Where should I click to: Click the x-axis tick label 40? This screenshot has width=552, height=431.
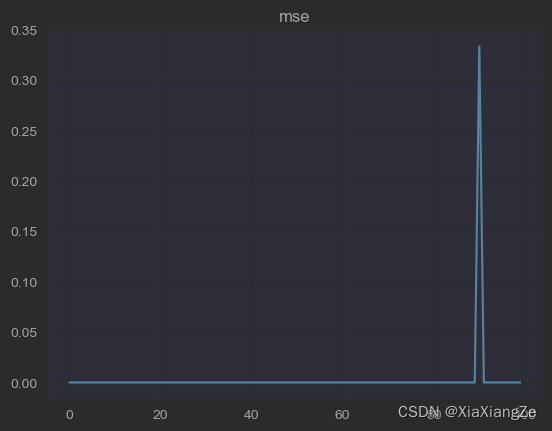pos(251,415)
